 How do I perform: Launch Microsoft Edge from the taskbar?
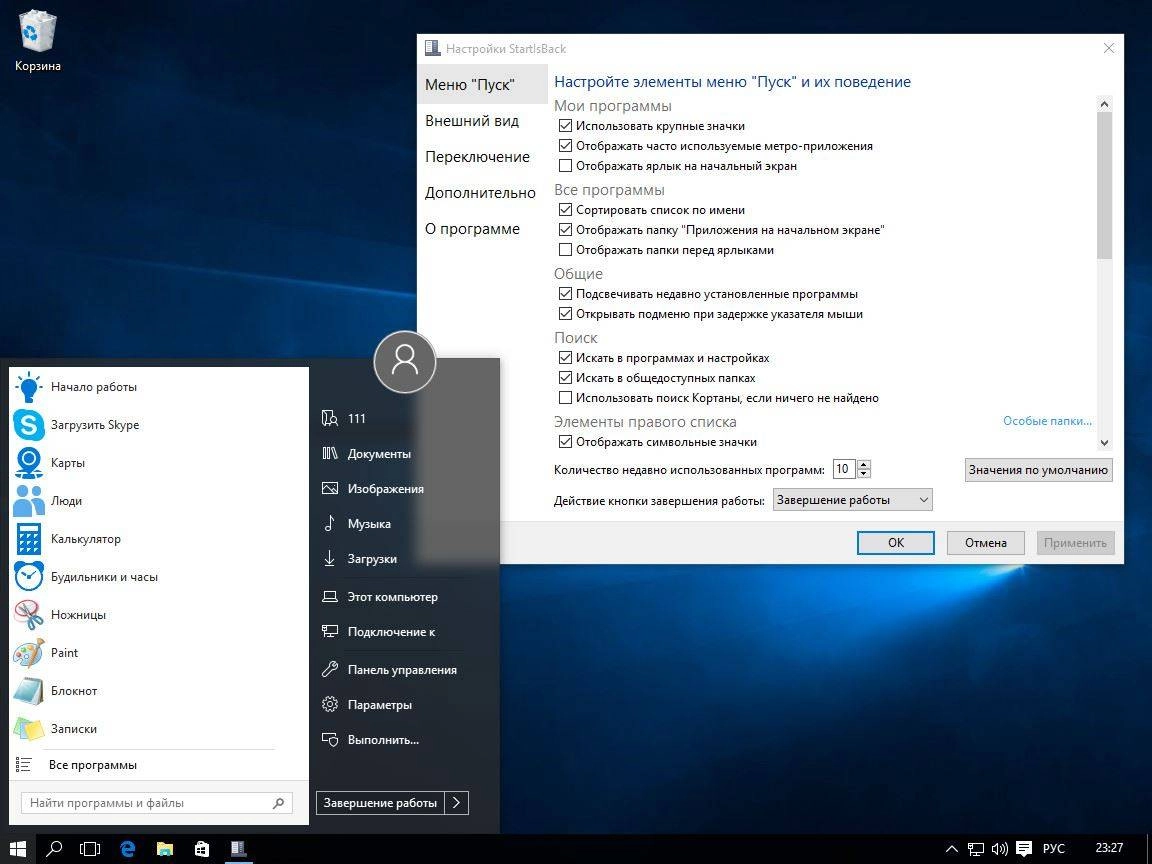[x=128, y=849]
